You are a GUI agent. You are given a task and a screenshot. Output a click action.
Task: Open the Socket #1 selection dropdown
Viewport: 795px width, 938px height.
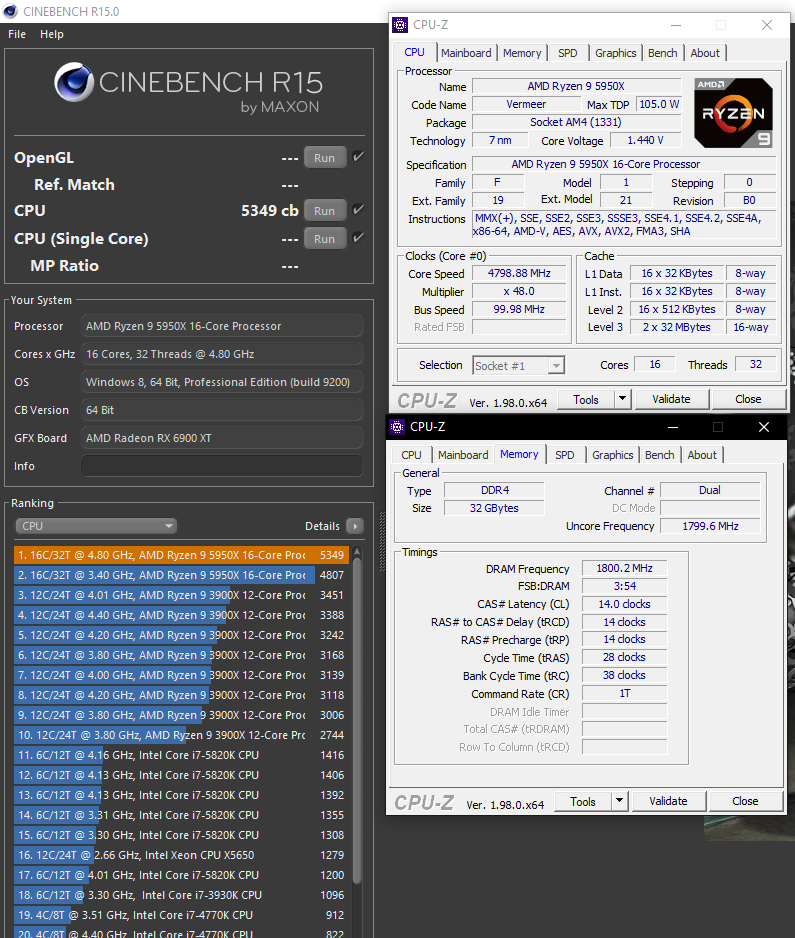click(518, 366)
